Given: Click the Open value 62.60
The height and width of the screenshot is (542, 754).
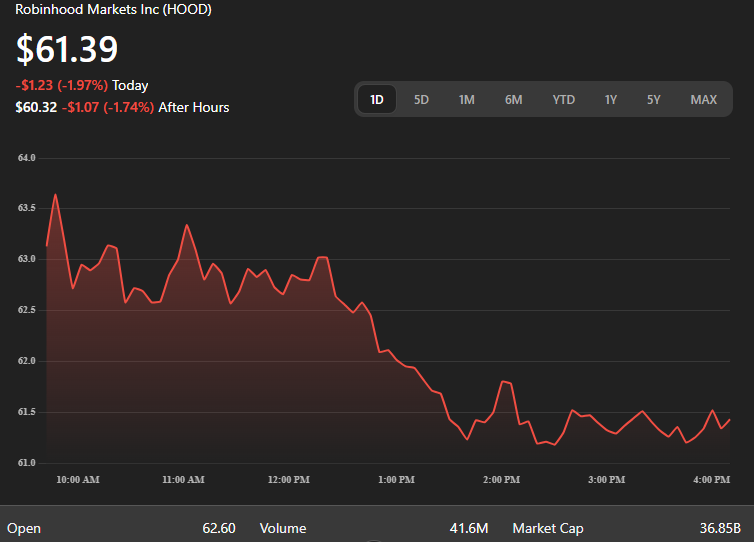Looking at the screenshot, I should tap(217, 528).
